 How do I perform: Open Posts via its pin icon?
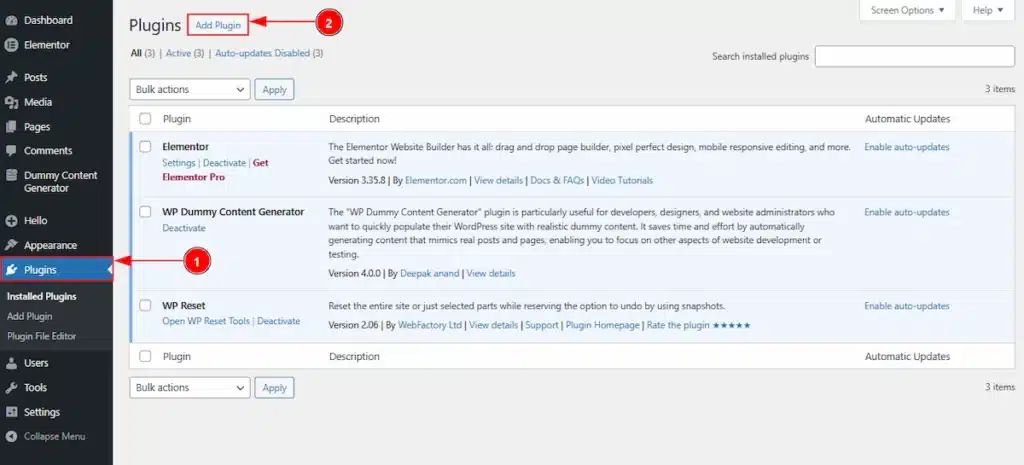point(11,78)
